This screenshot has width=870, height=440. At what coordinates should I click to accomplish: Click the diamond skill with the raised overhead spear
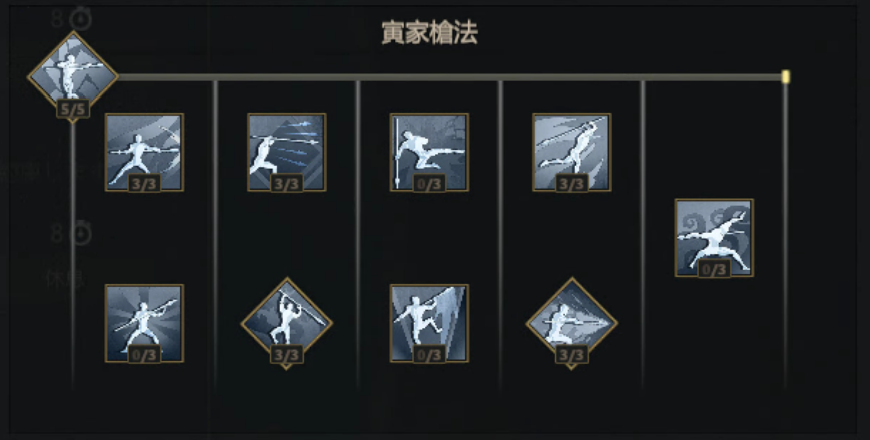(x=287, y=323)
